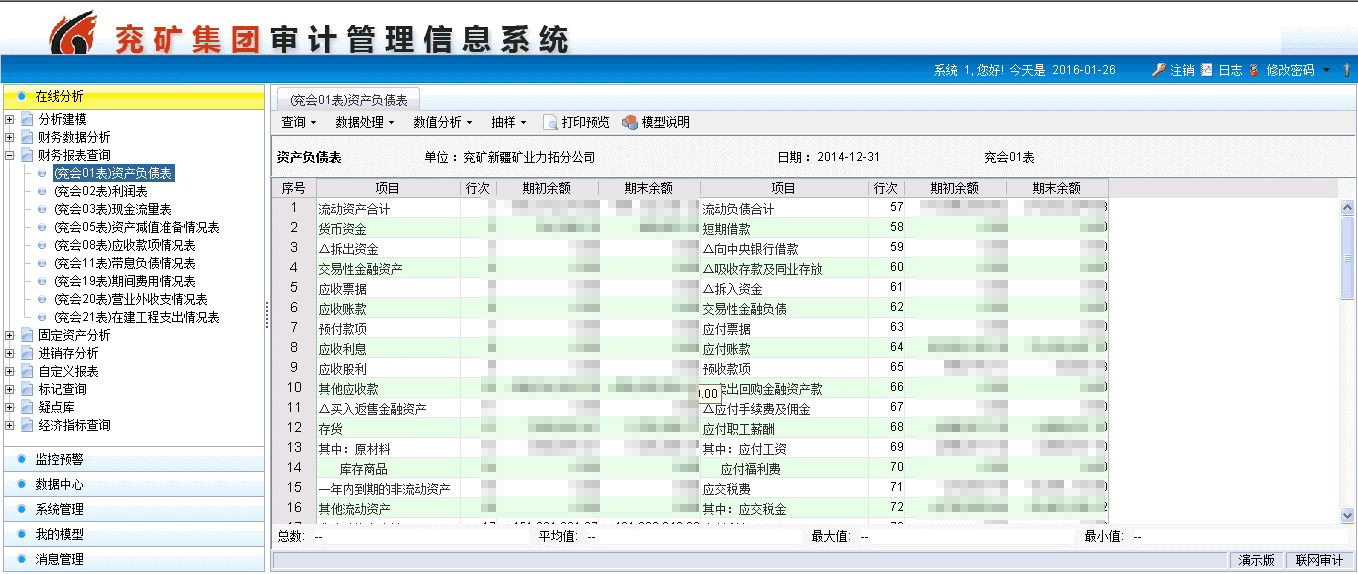The height and width of the screenshot is (574, 1358).
Task: Open the 数值分析 dropdown menu
Action: [443, 122]
